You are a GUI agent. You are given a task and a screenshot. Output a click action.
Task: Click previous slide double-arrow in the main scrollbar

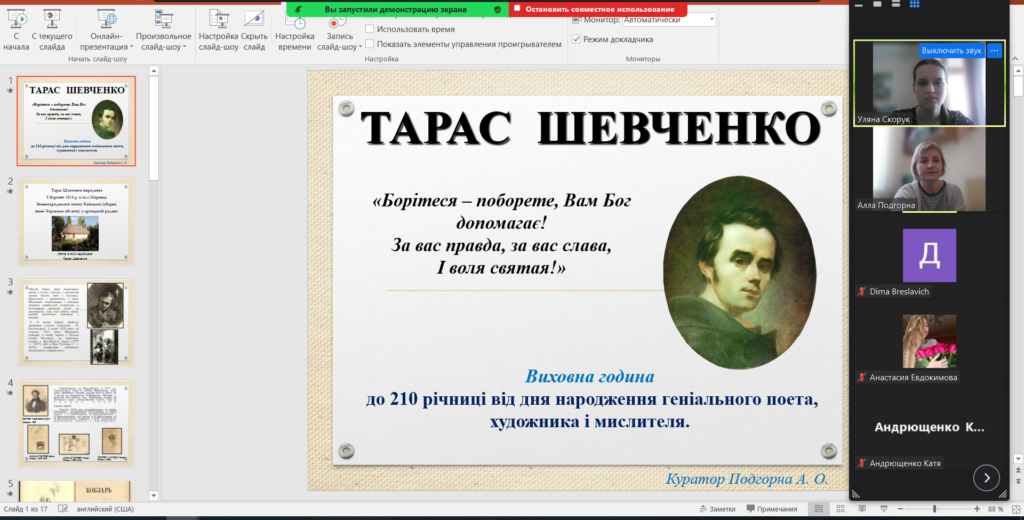point(1017,470)
